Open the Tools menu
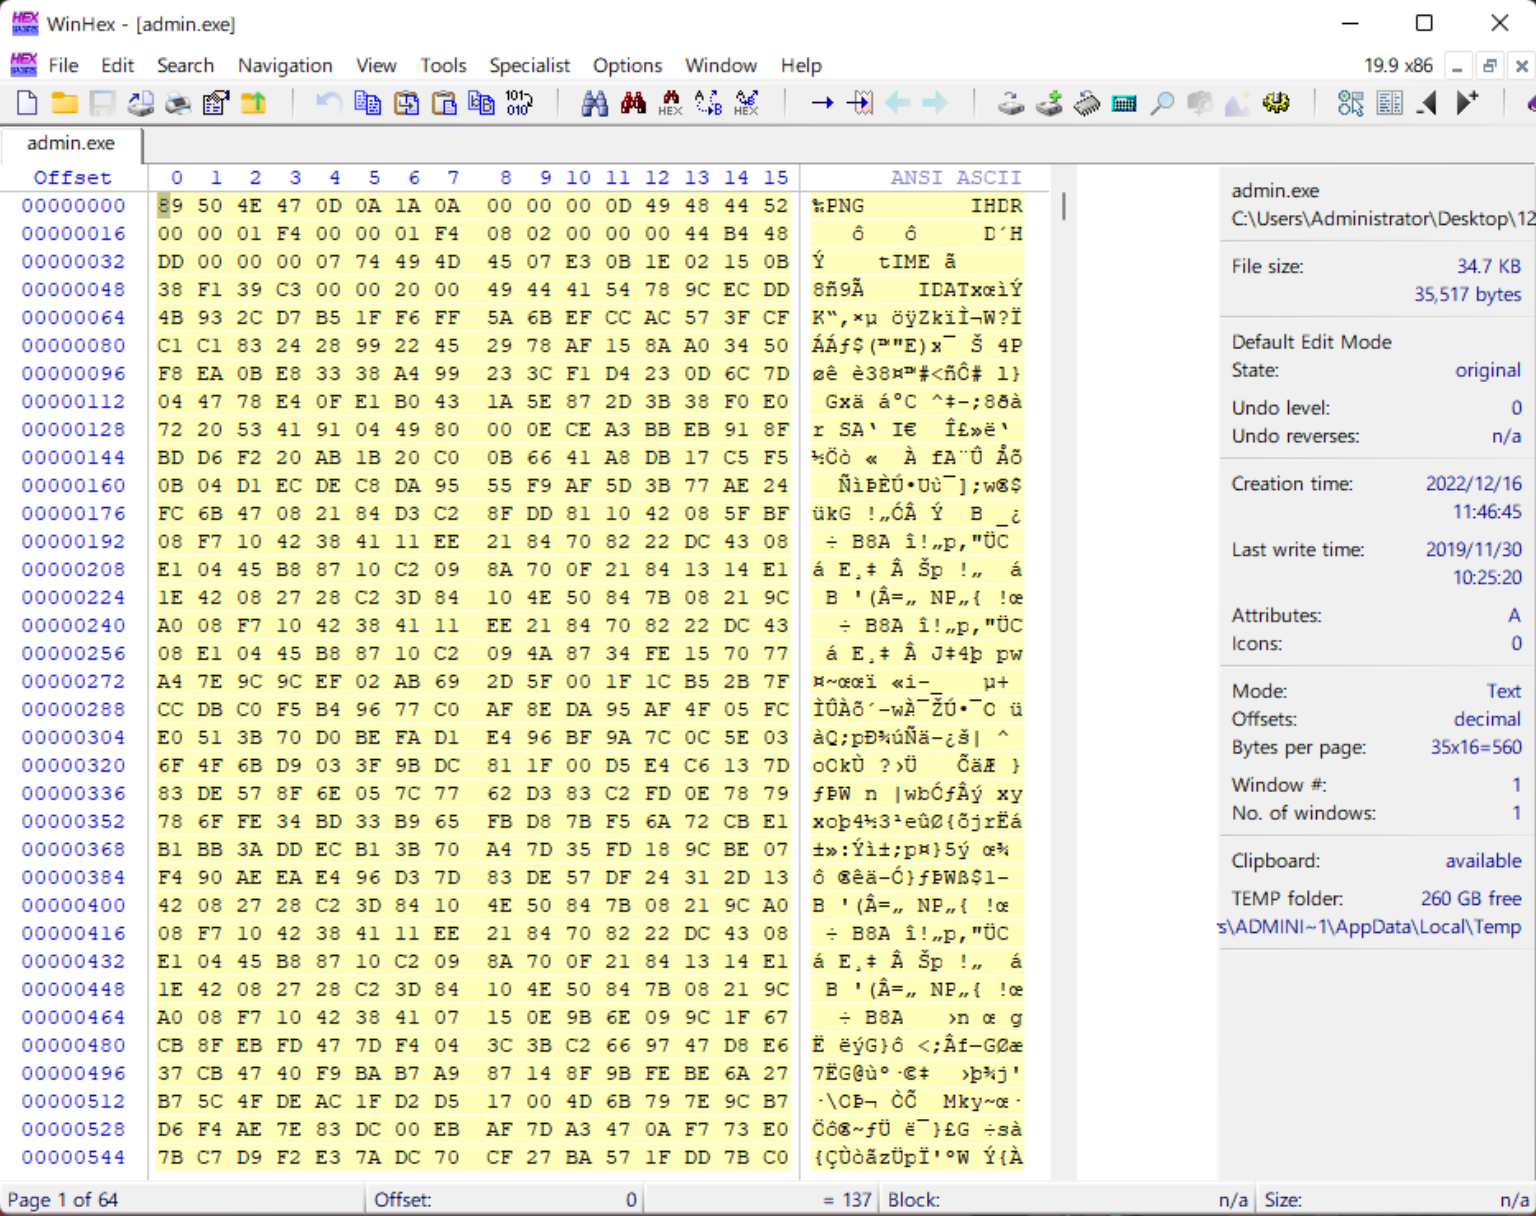Viewport: 1536px width, 1216px height. tap(443, 65)
